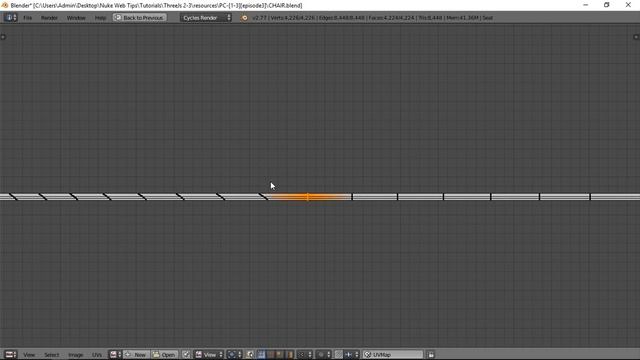Toggle snap during transform
Viewport: 640px width, 360px height.
(x=338, y=354)
